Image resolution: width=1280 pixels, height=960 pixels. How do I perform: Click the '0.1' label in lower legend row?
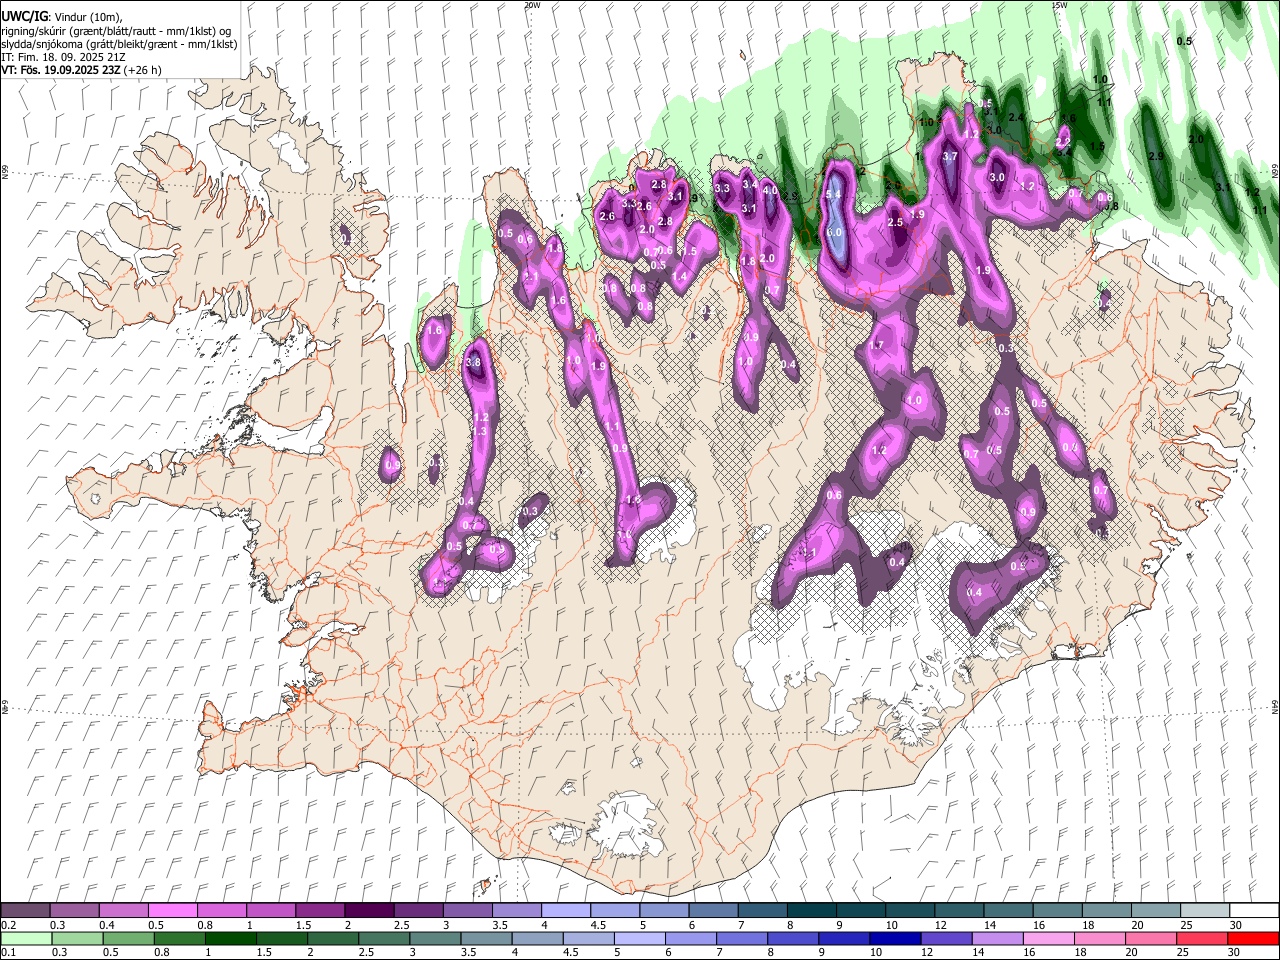(x=7, y=952)
